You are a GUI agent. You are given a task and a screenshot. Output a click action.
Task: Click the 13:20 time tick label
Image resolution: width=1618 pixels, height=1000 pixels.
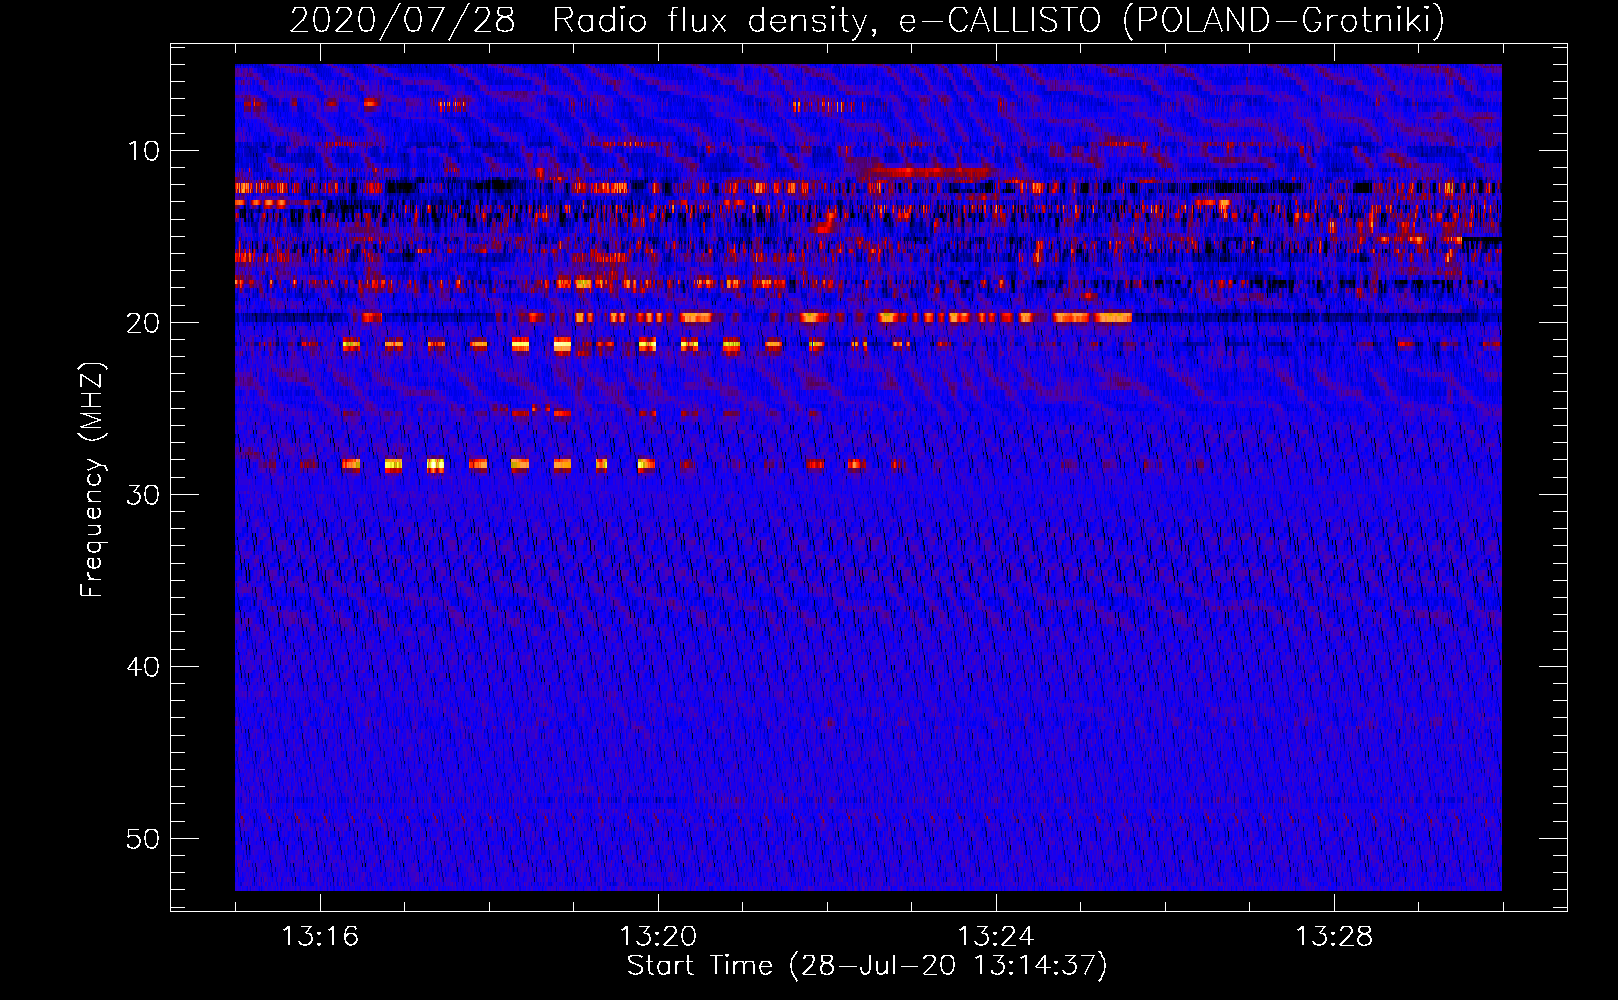click(x=658, y=937)
